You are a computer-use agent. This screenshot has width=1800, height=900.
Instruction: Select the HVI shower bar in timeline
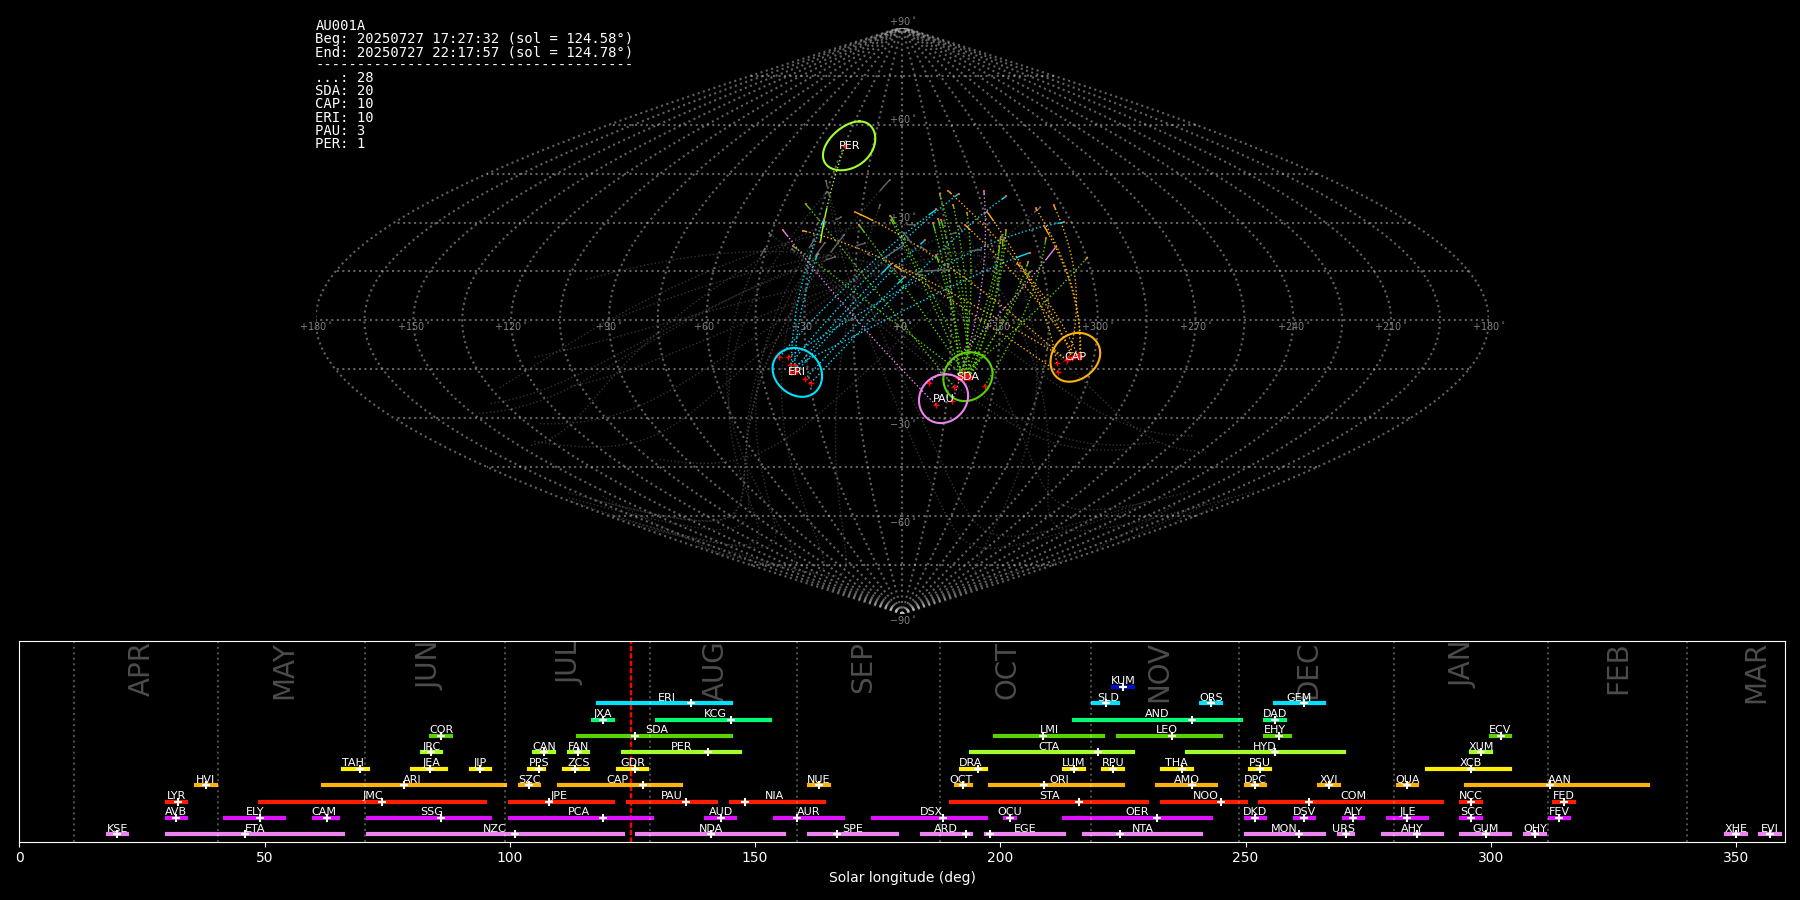point(206,785)
